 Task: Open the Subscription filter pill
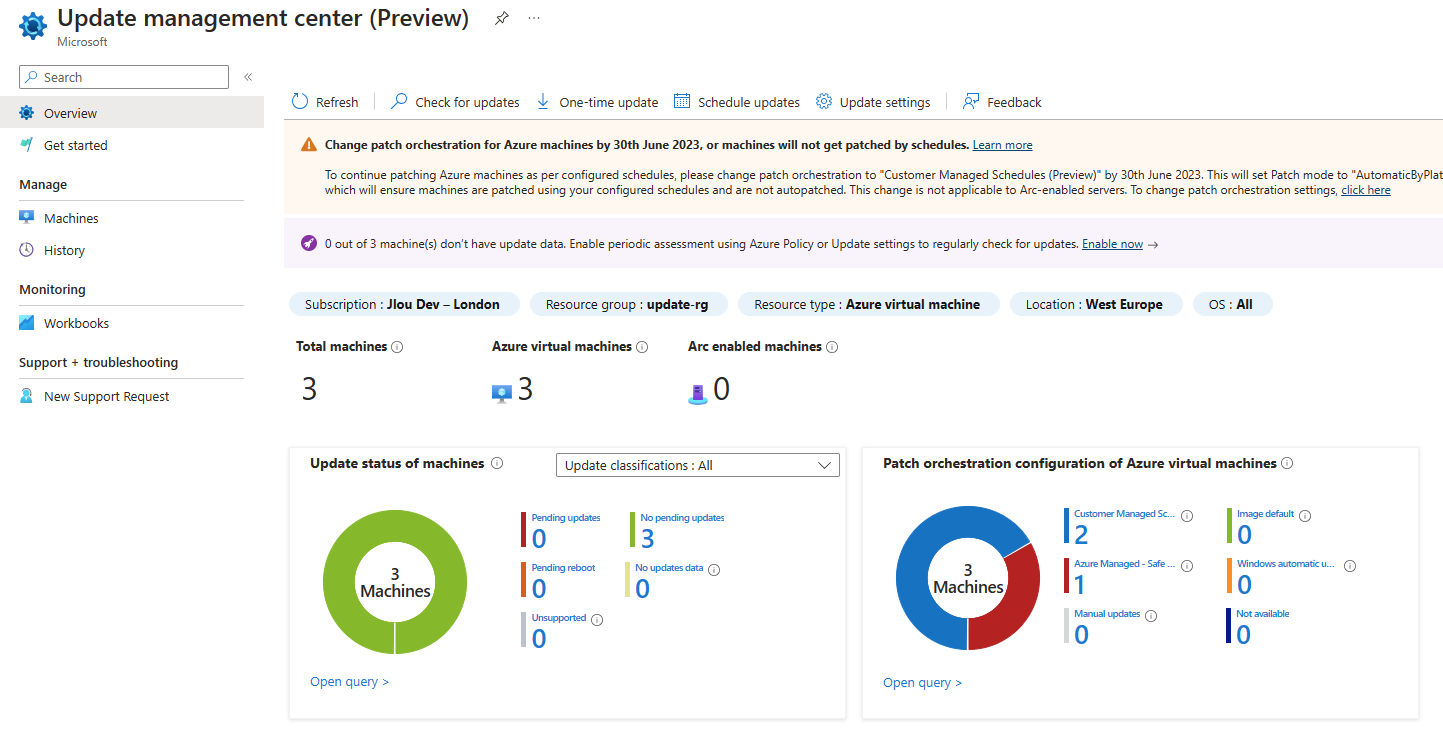pyautogui.click(x=402, y=304)
